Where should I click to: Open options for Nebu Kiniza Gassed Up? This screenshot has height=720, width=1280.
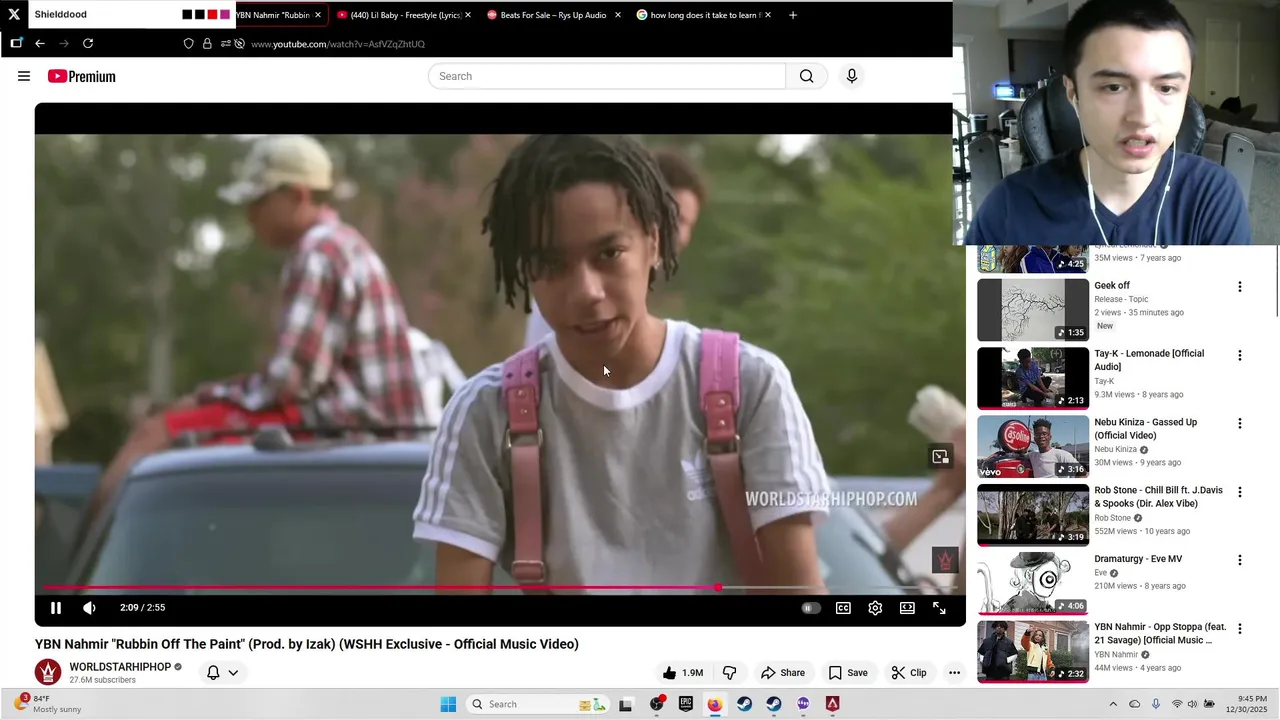point(1240,423)
